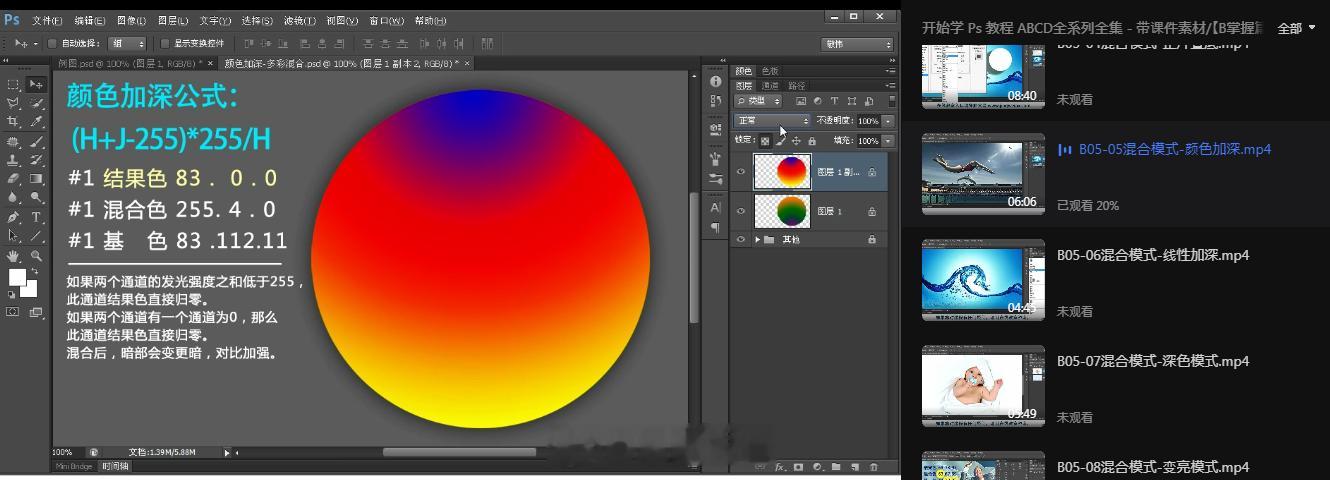Viewport: 1330px width, 480px height.
Task: Switch to the 例图.psd document tab
Action: point(130,63)
